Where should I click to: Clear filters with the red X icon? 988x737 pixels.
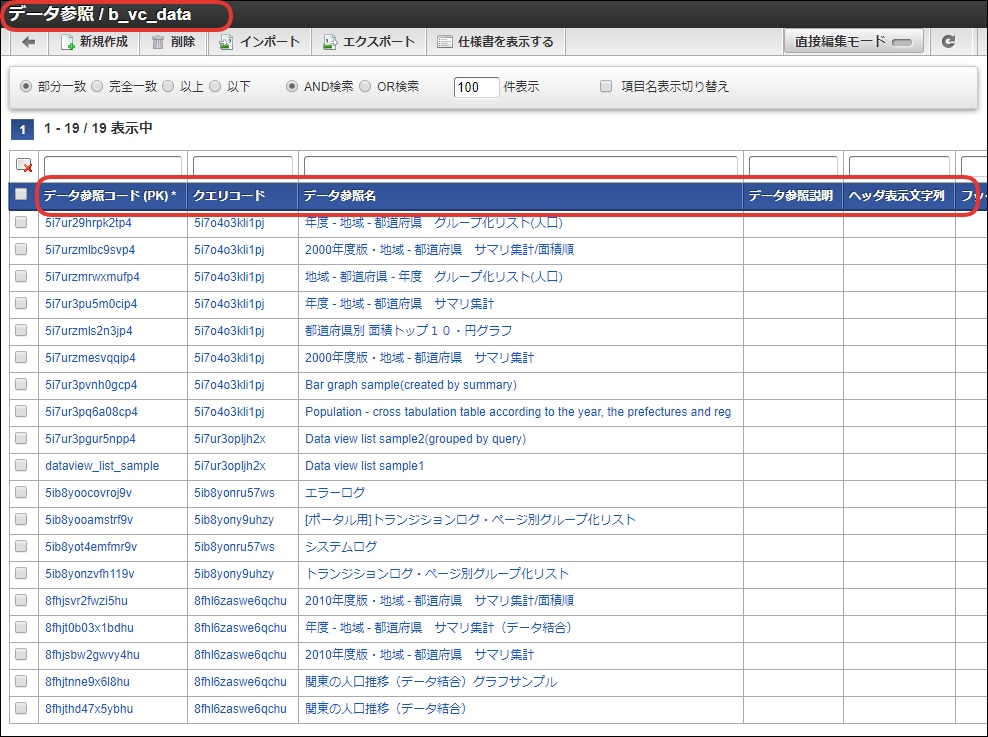[x=24, y=166]
